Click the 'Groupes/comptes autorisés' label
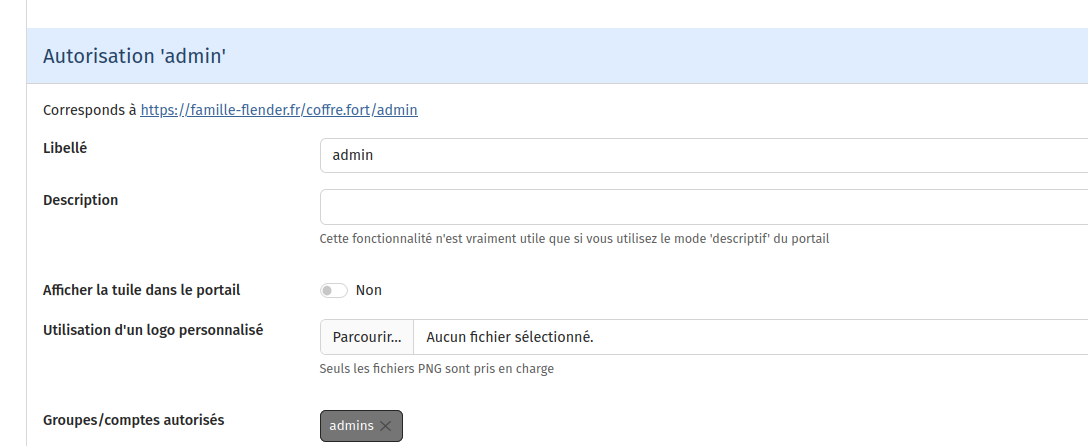The image size is (1088, 446). click(x=133, y=420)
